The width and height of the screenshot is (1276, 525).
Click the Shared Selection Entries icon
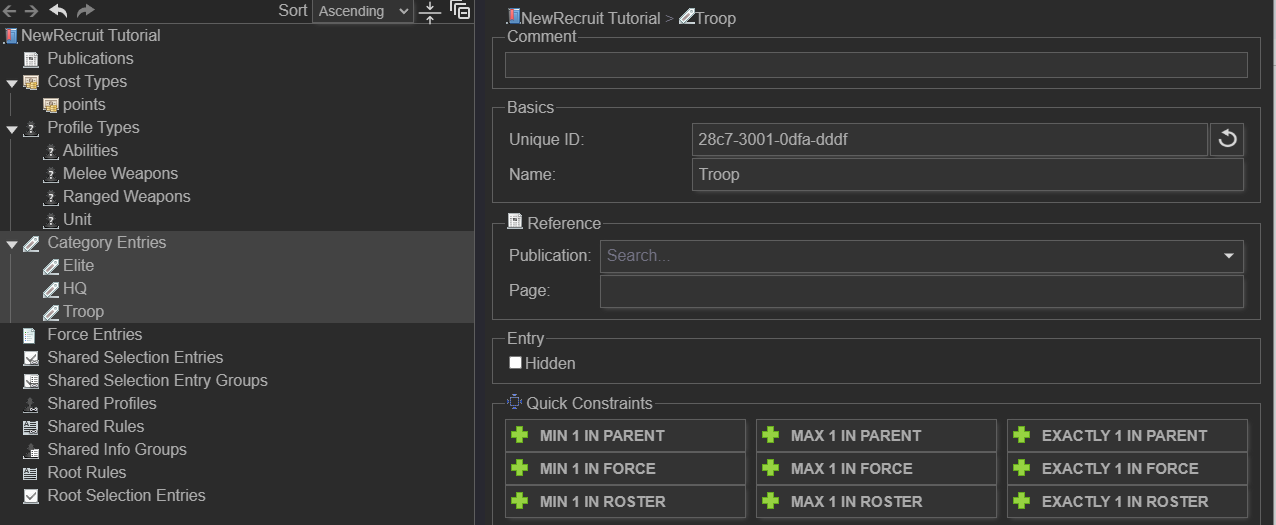(x=30, y=358)
